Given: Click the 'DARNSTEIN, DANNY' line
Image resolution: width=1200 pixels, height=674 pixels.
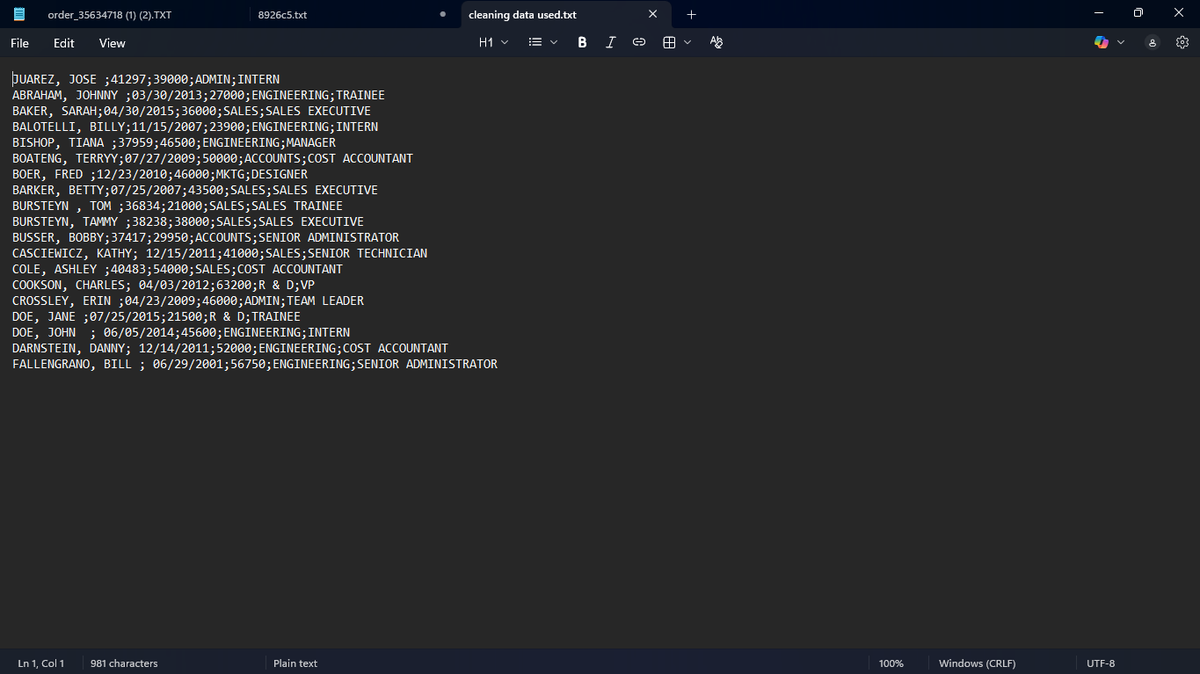Looking at the screenshot, I should click(230, 348).
